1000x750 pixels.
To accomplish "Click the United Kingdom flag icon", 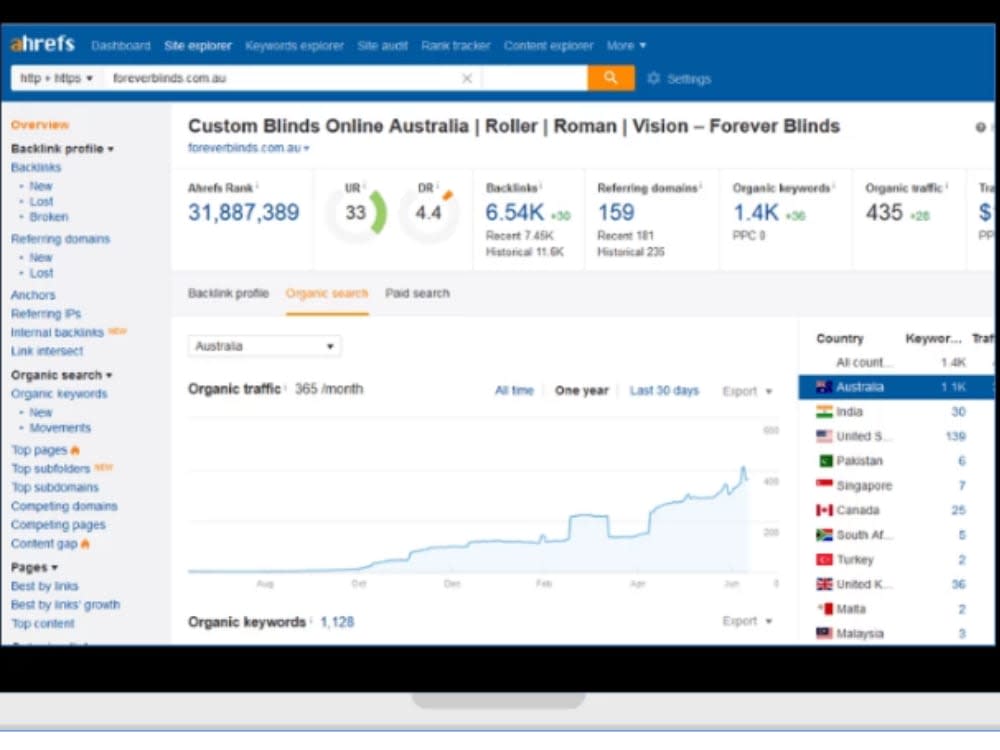I will coord(824,584).
